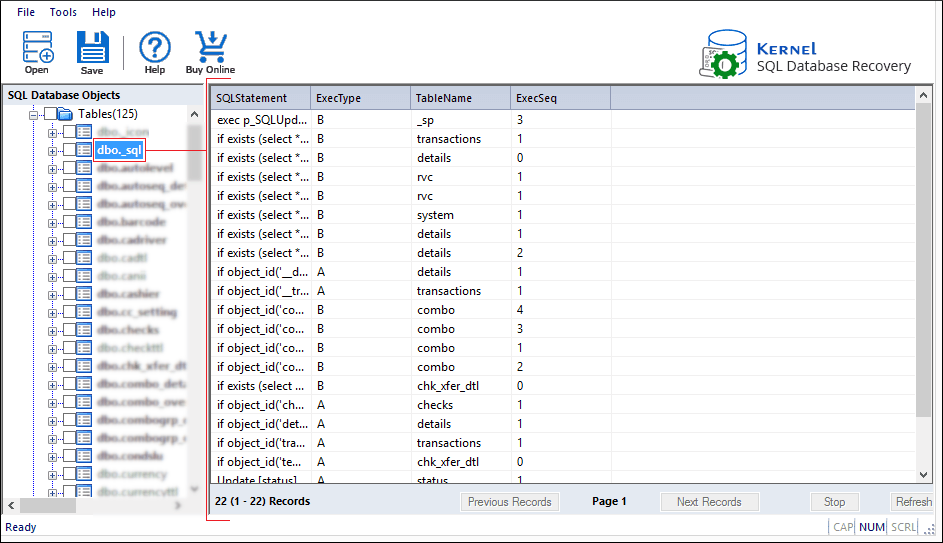Viewport: 943px width, 543px height.
Task: Select the 'exec p_SQLUpd...' statement cell
Action: pyautogui.click(x=262, y=120)
